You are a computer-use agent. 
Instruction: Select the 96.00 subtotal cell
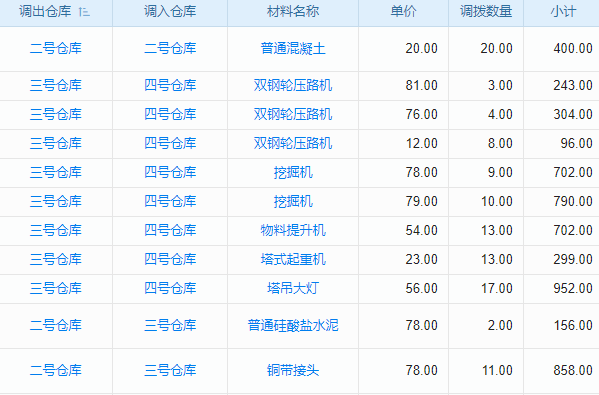click(576, 143)
